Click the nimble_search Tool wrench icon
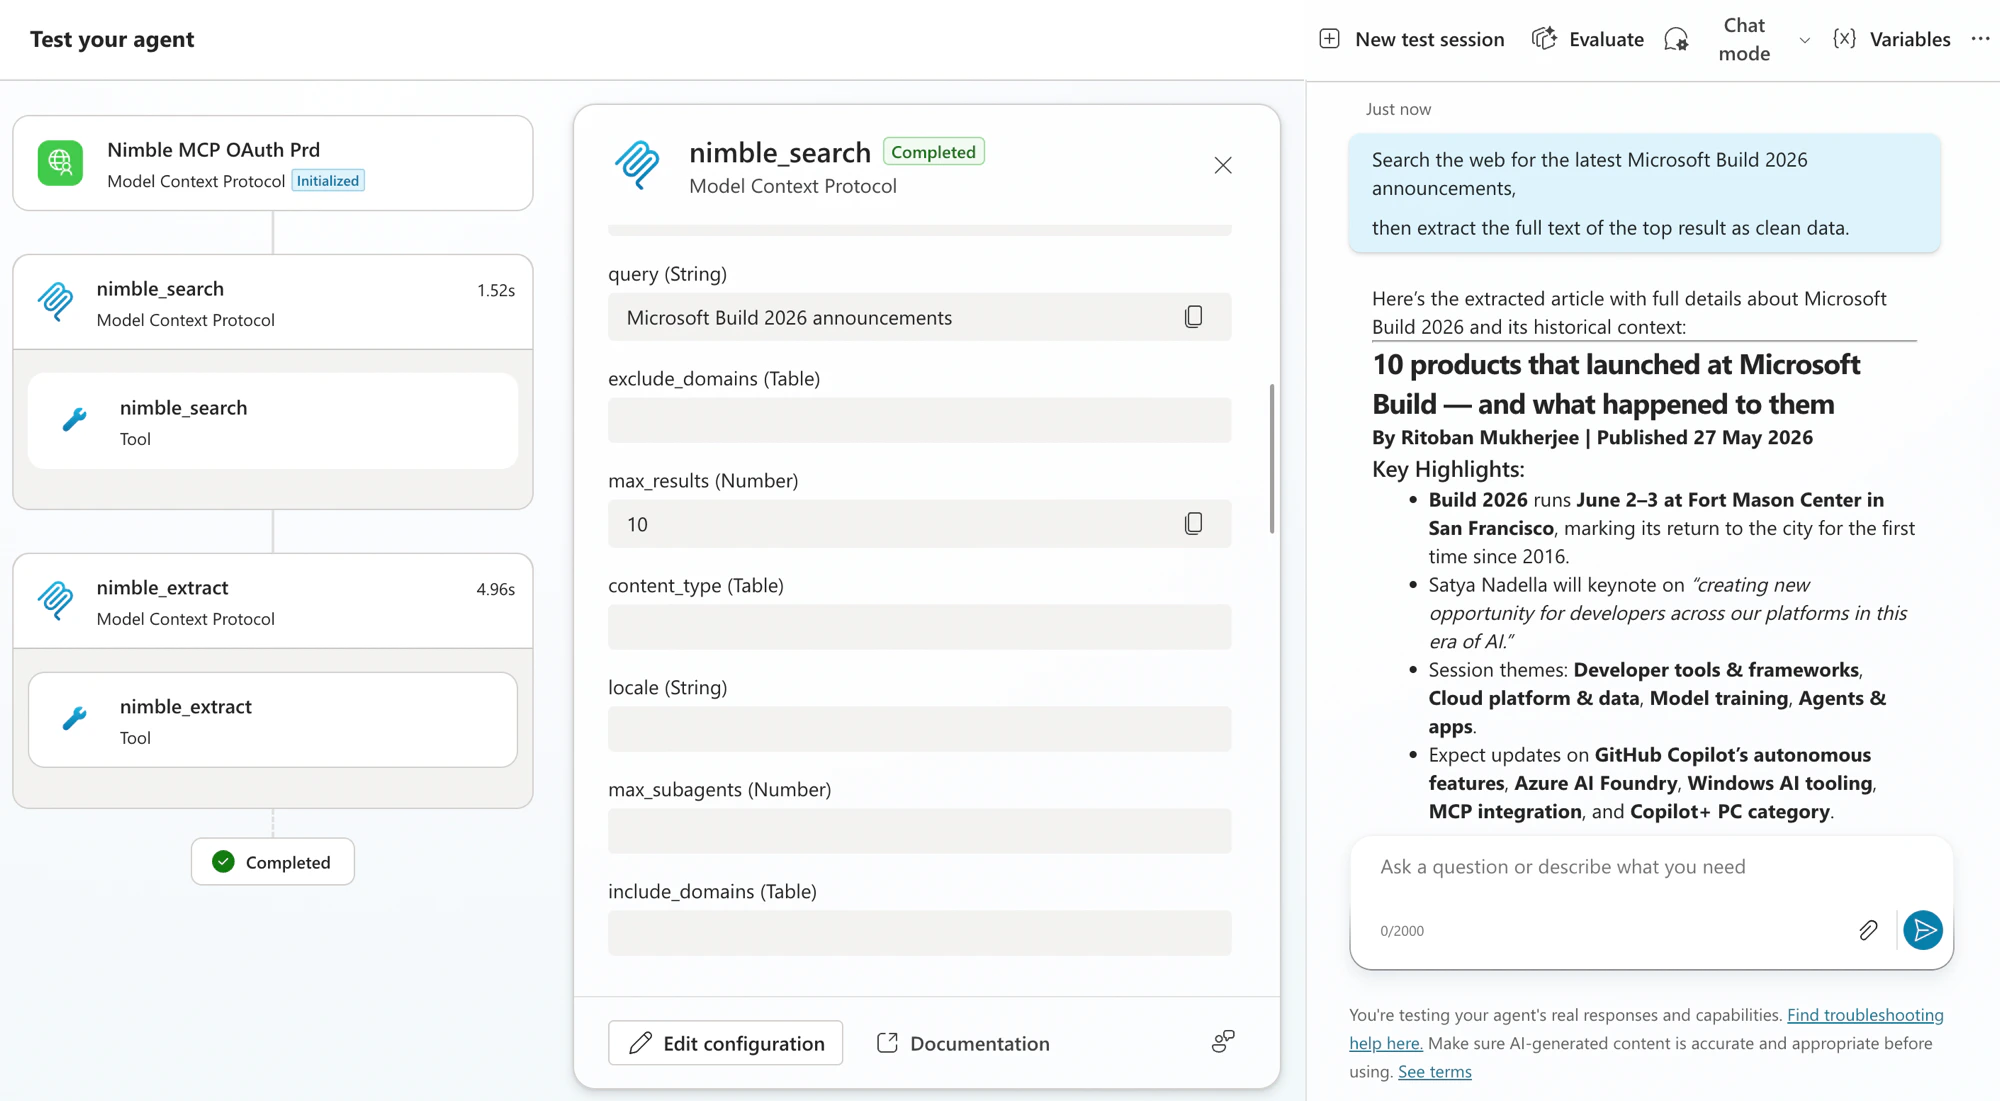This screenshot has width=2000, height=1101. (x=75, y=420)
